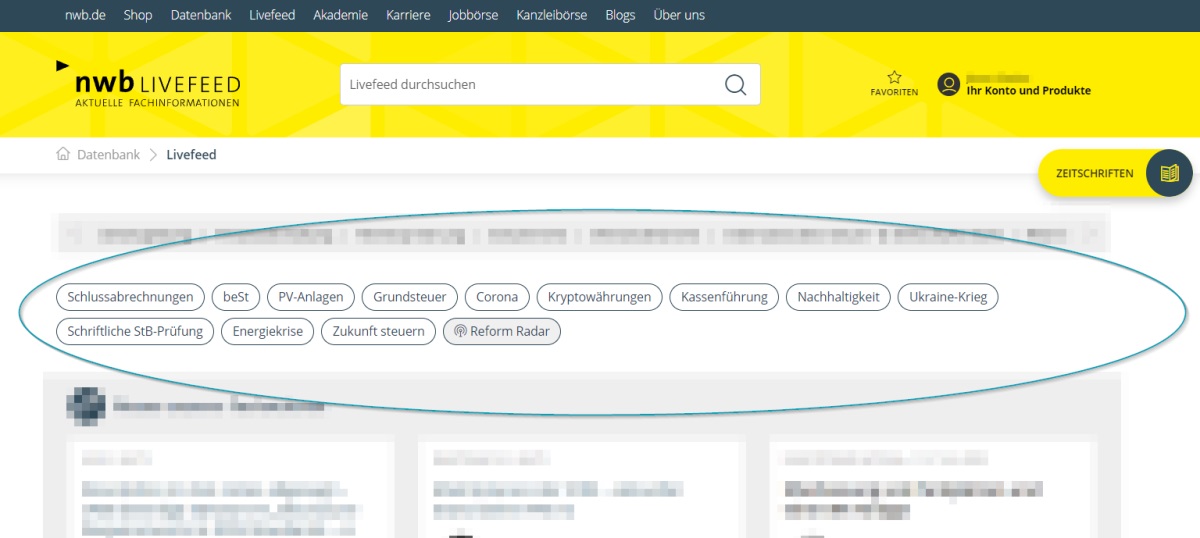This screenshot has height=538, width=1200.
Task: Open Ihr Konto und Produkte menu
Action: 1028,91
